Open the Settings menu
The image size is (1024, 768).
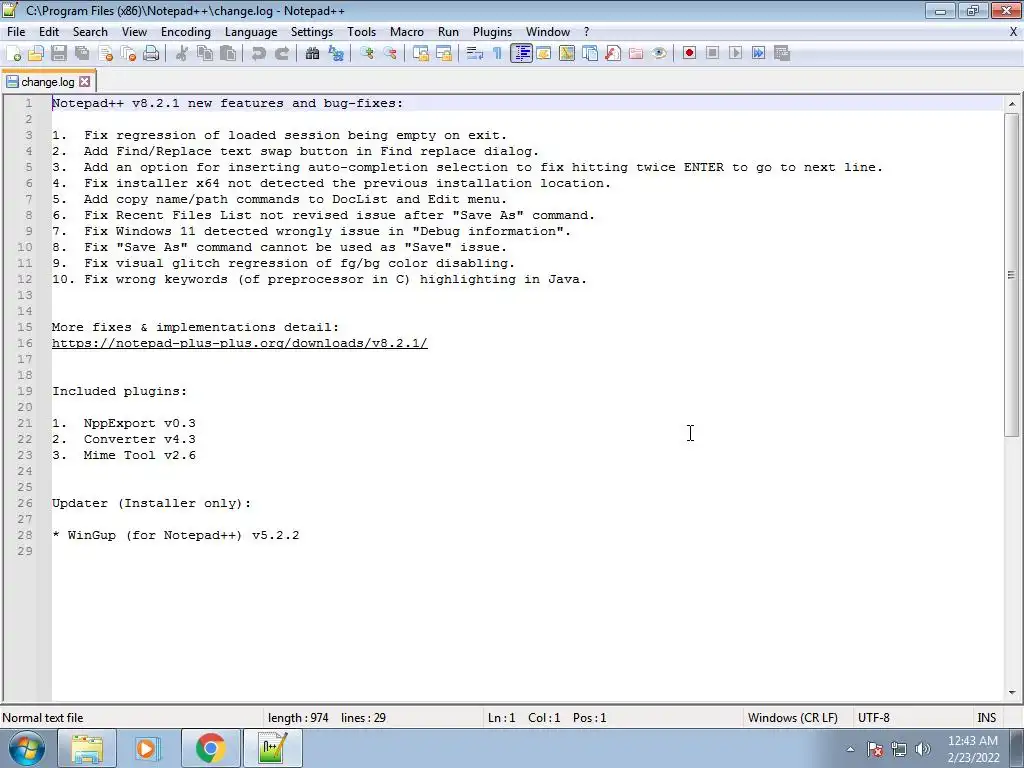pyautogui.click(x=312, y=31)
